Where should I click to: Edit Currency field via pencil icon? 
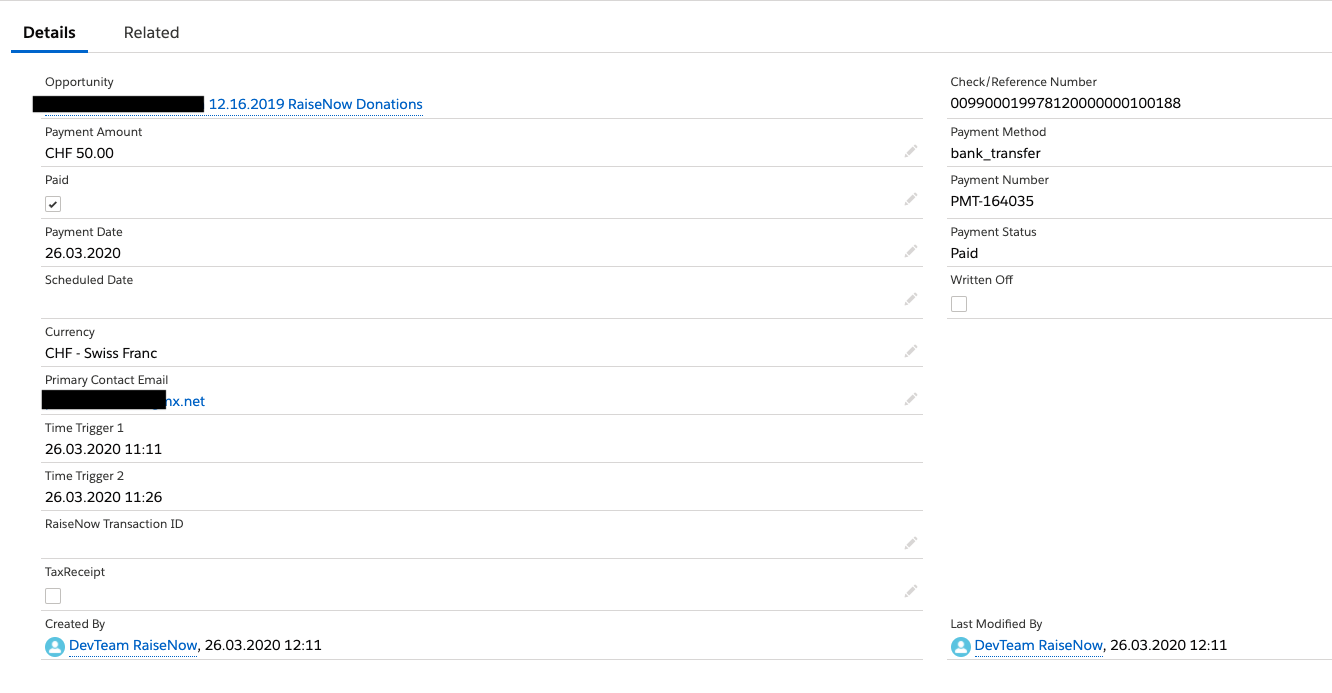910,351
